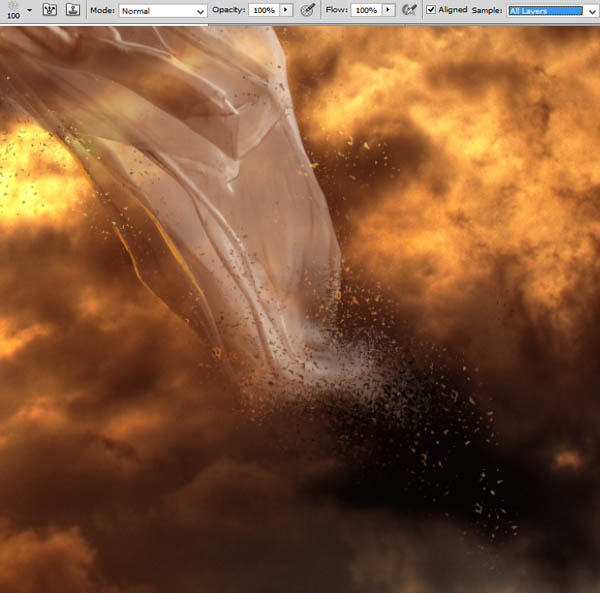
Task: Open the Flow slider popup arrow
Action: 388,10
